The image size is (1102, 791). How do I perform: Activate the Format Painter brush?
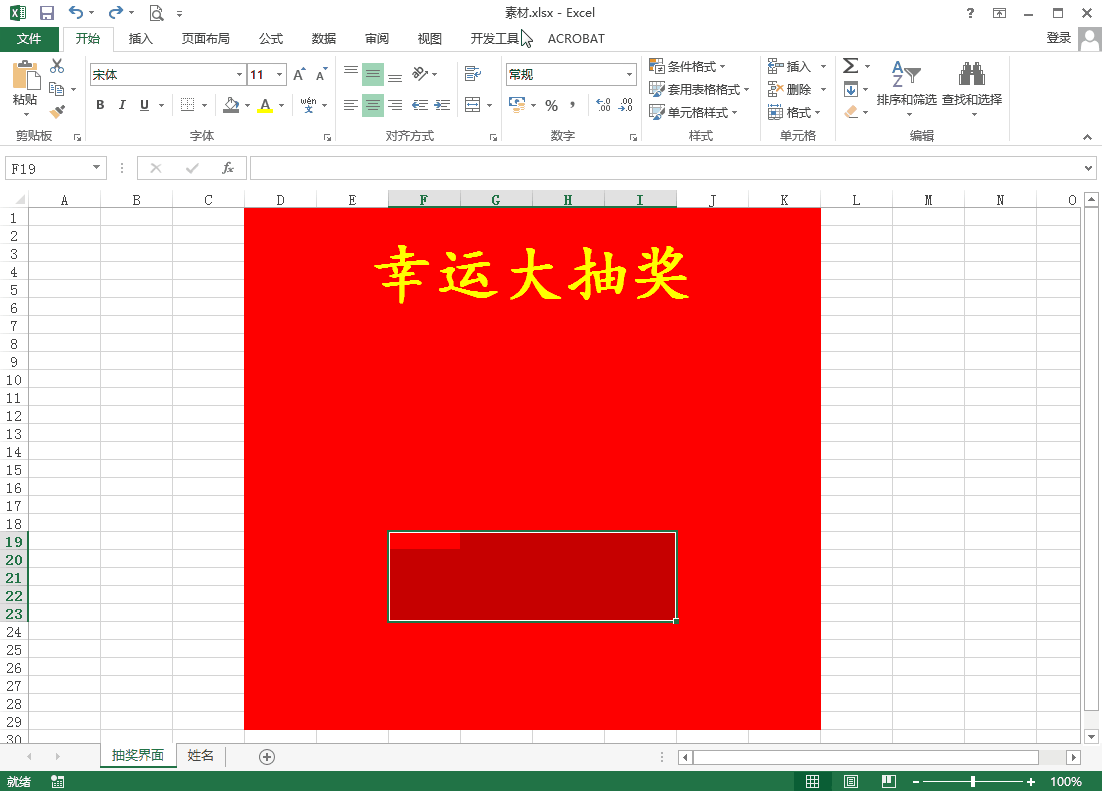[57, 112]
